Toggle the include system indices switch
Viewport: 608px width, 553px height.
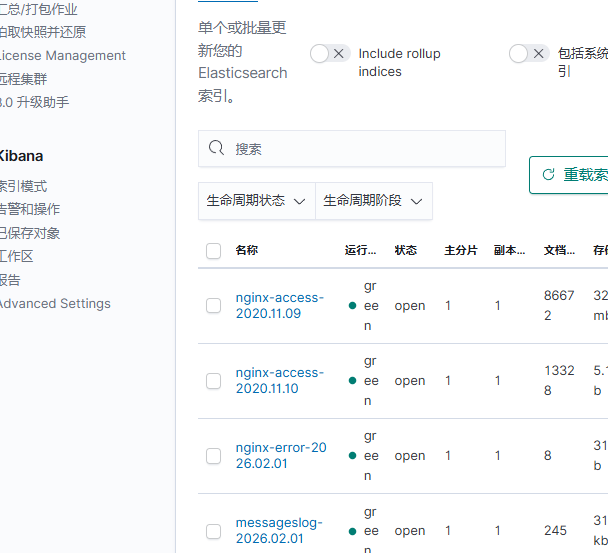pyautogui.click(x=529, y=54)
